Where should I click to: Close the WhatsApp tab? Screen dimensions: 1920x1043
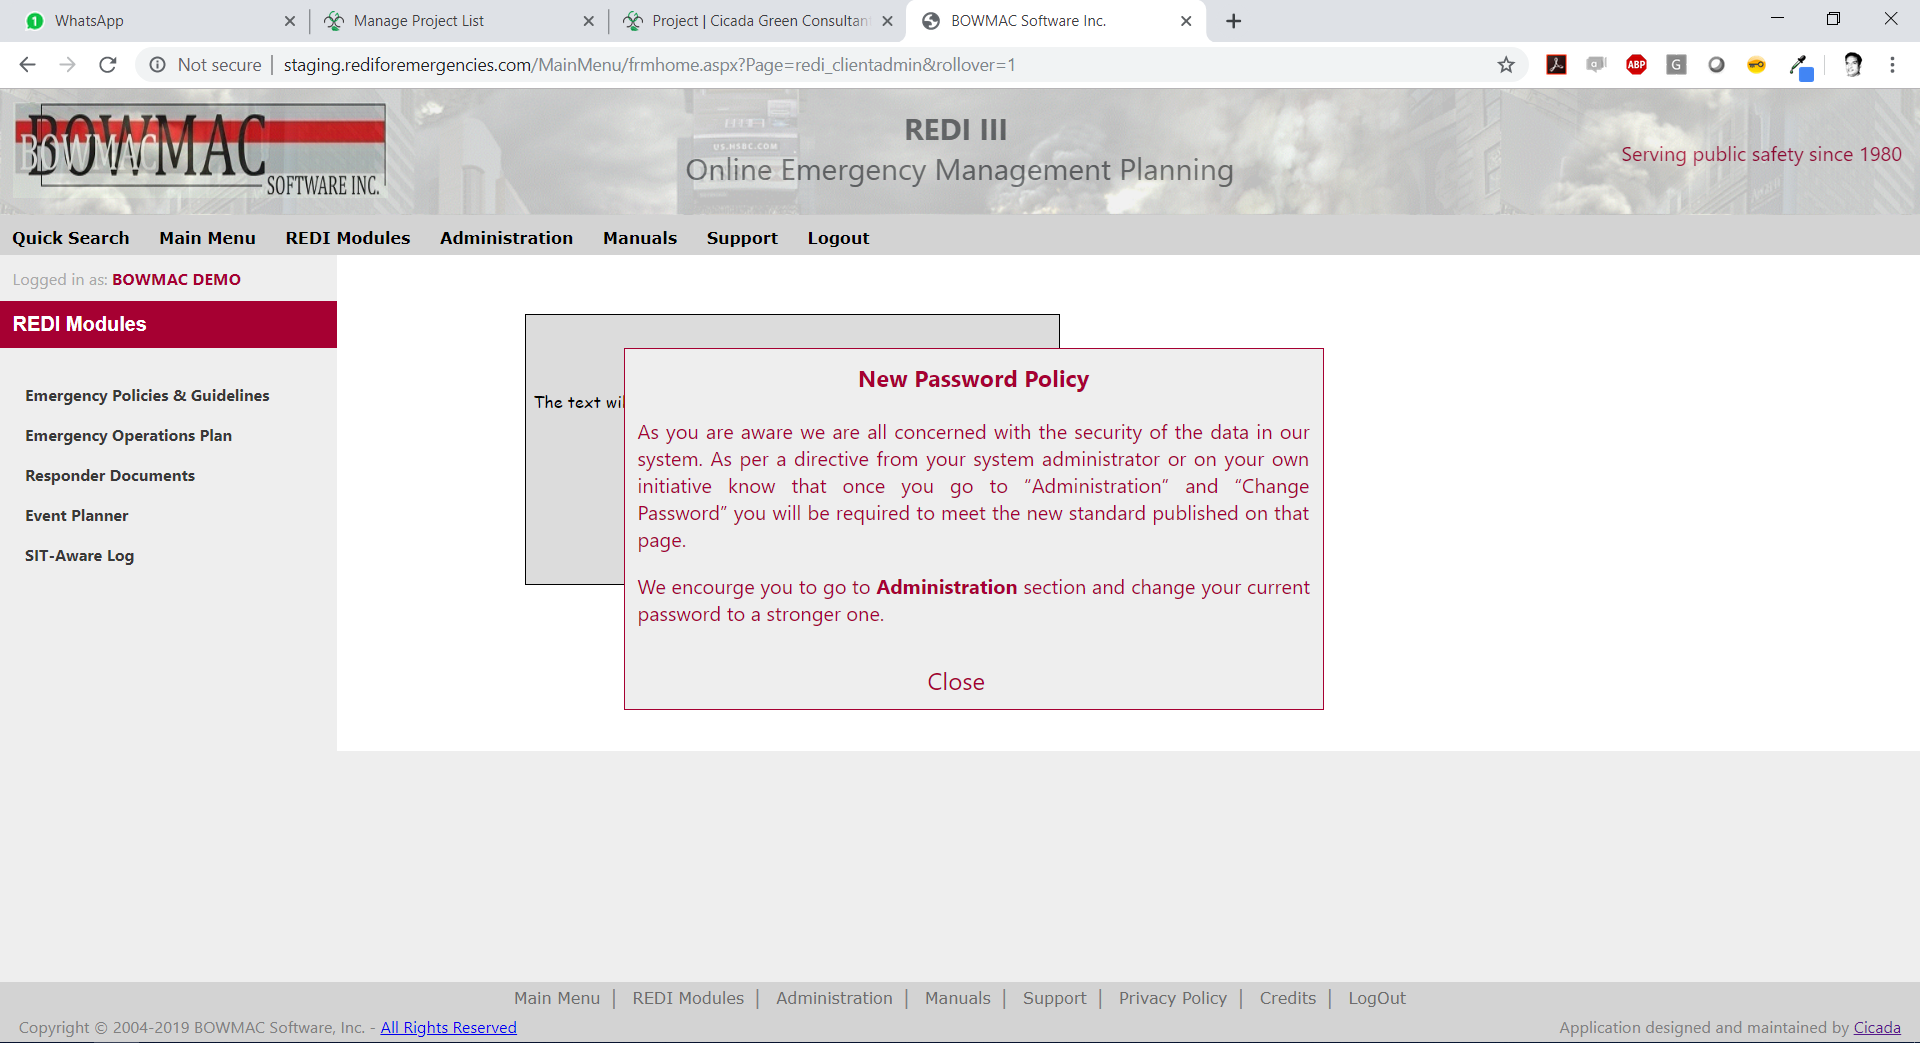pos(290,21)
